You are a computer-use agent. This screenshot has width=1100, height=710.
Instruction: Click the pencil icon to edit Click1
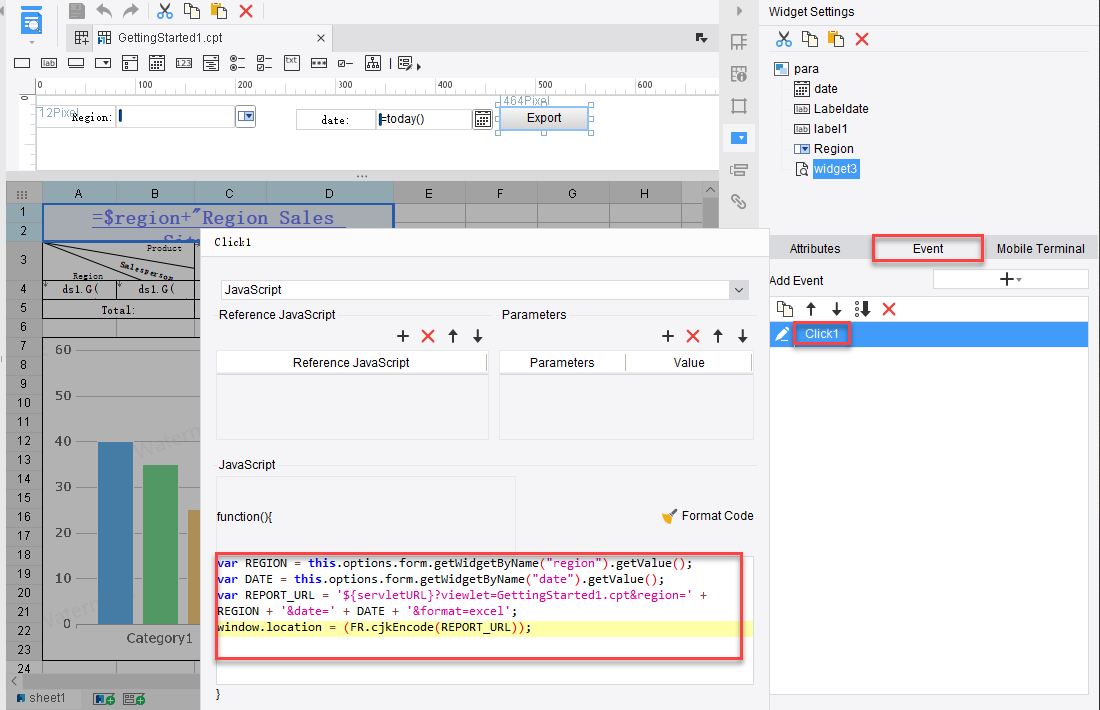click(783, 334)
